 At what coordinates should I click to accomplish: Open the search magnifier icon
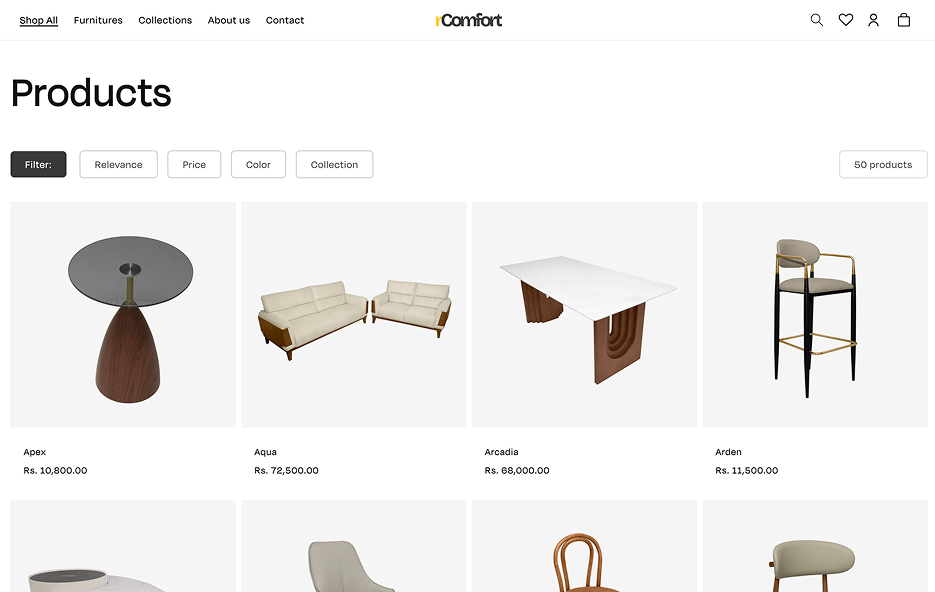click(816, 20)
